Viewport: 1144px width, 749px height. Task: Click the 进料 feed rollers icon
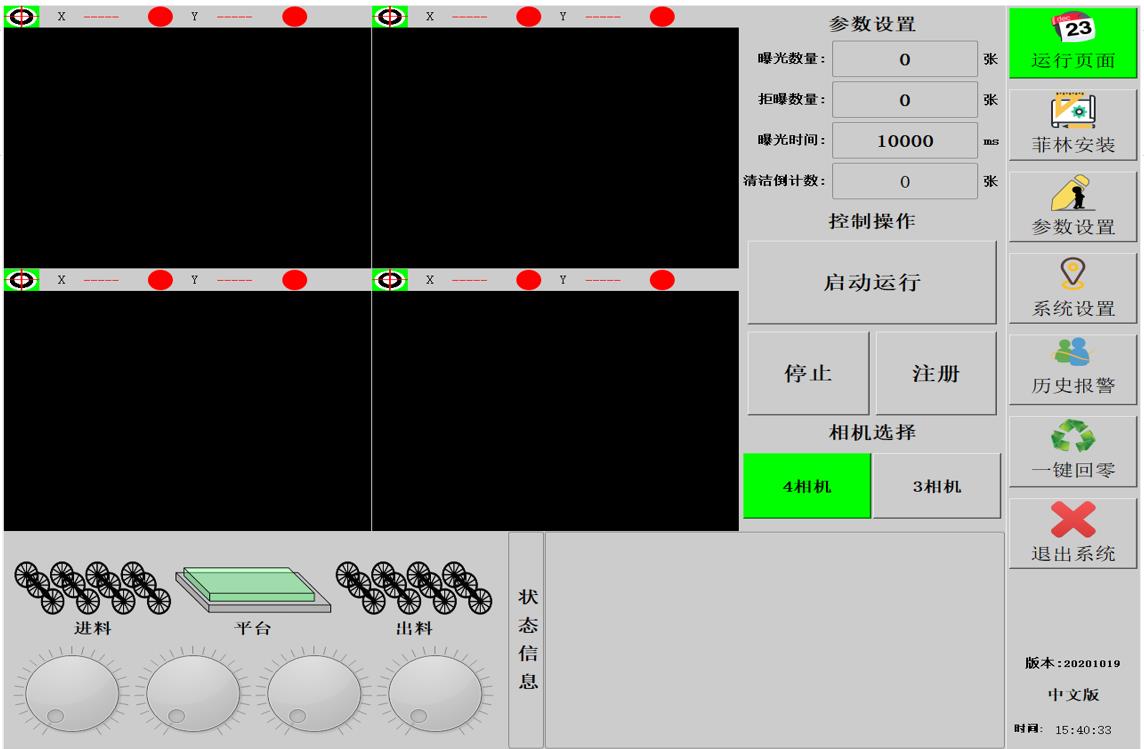92,587
